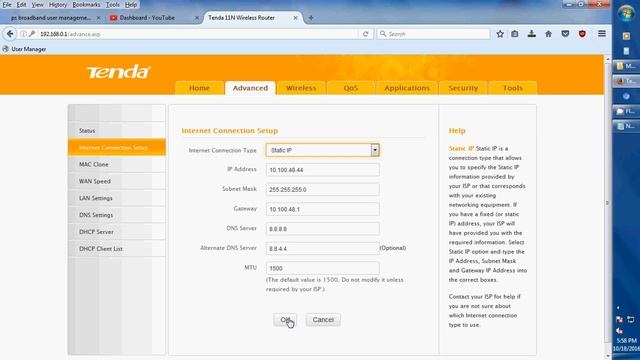Image resolution: width=640 pixels, height=360 pixels.
Task: Go to the Firefox Home icon
Action: (549, 34)
